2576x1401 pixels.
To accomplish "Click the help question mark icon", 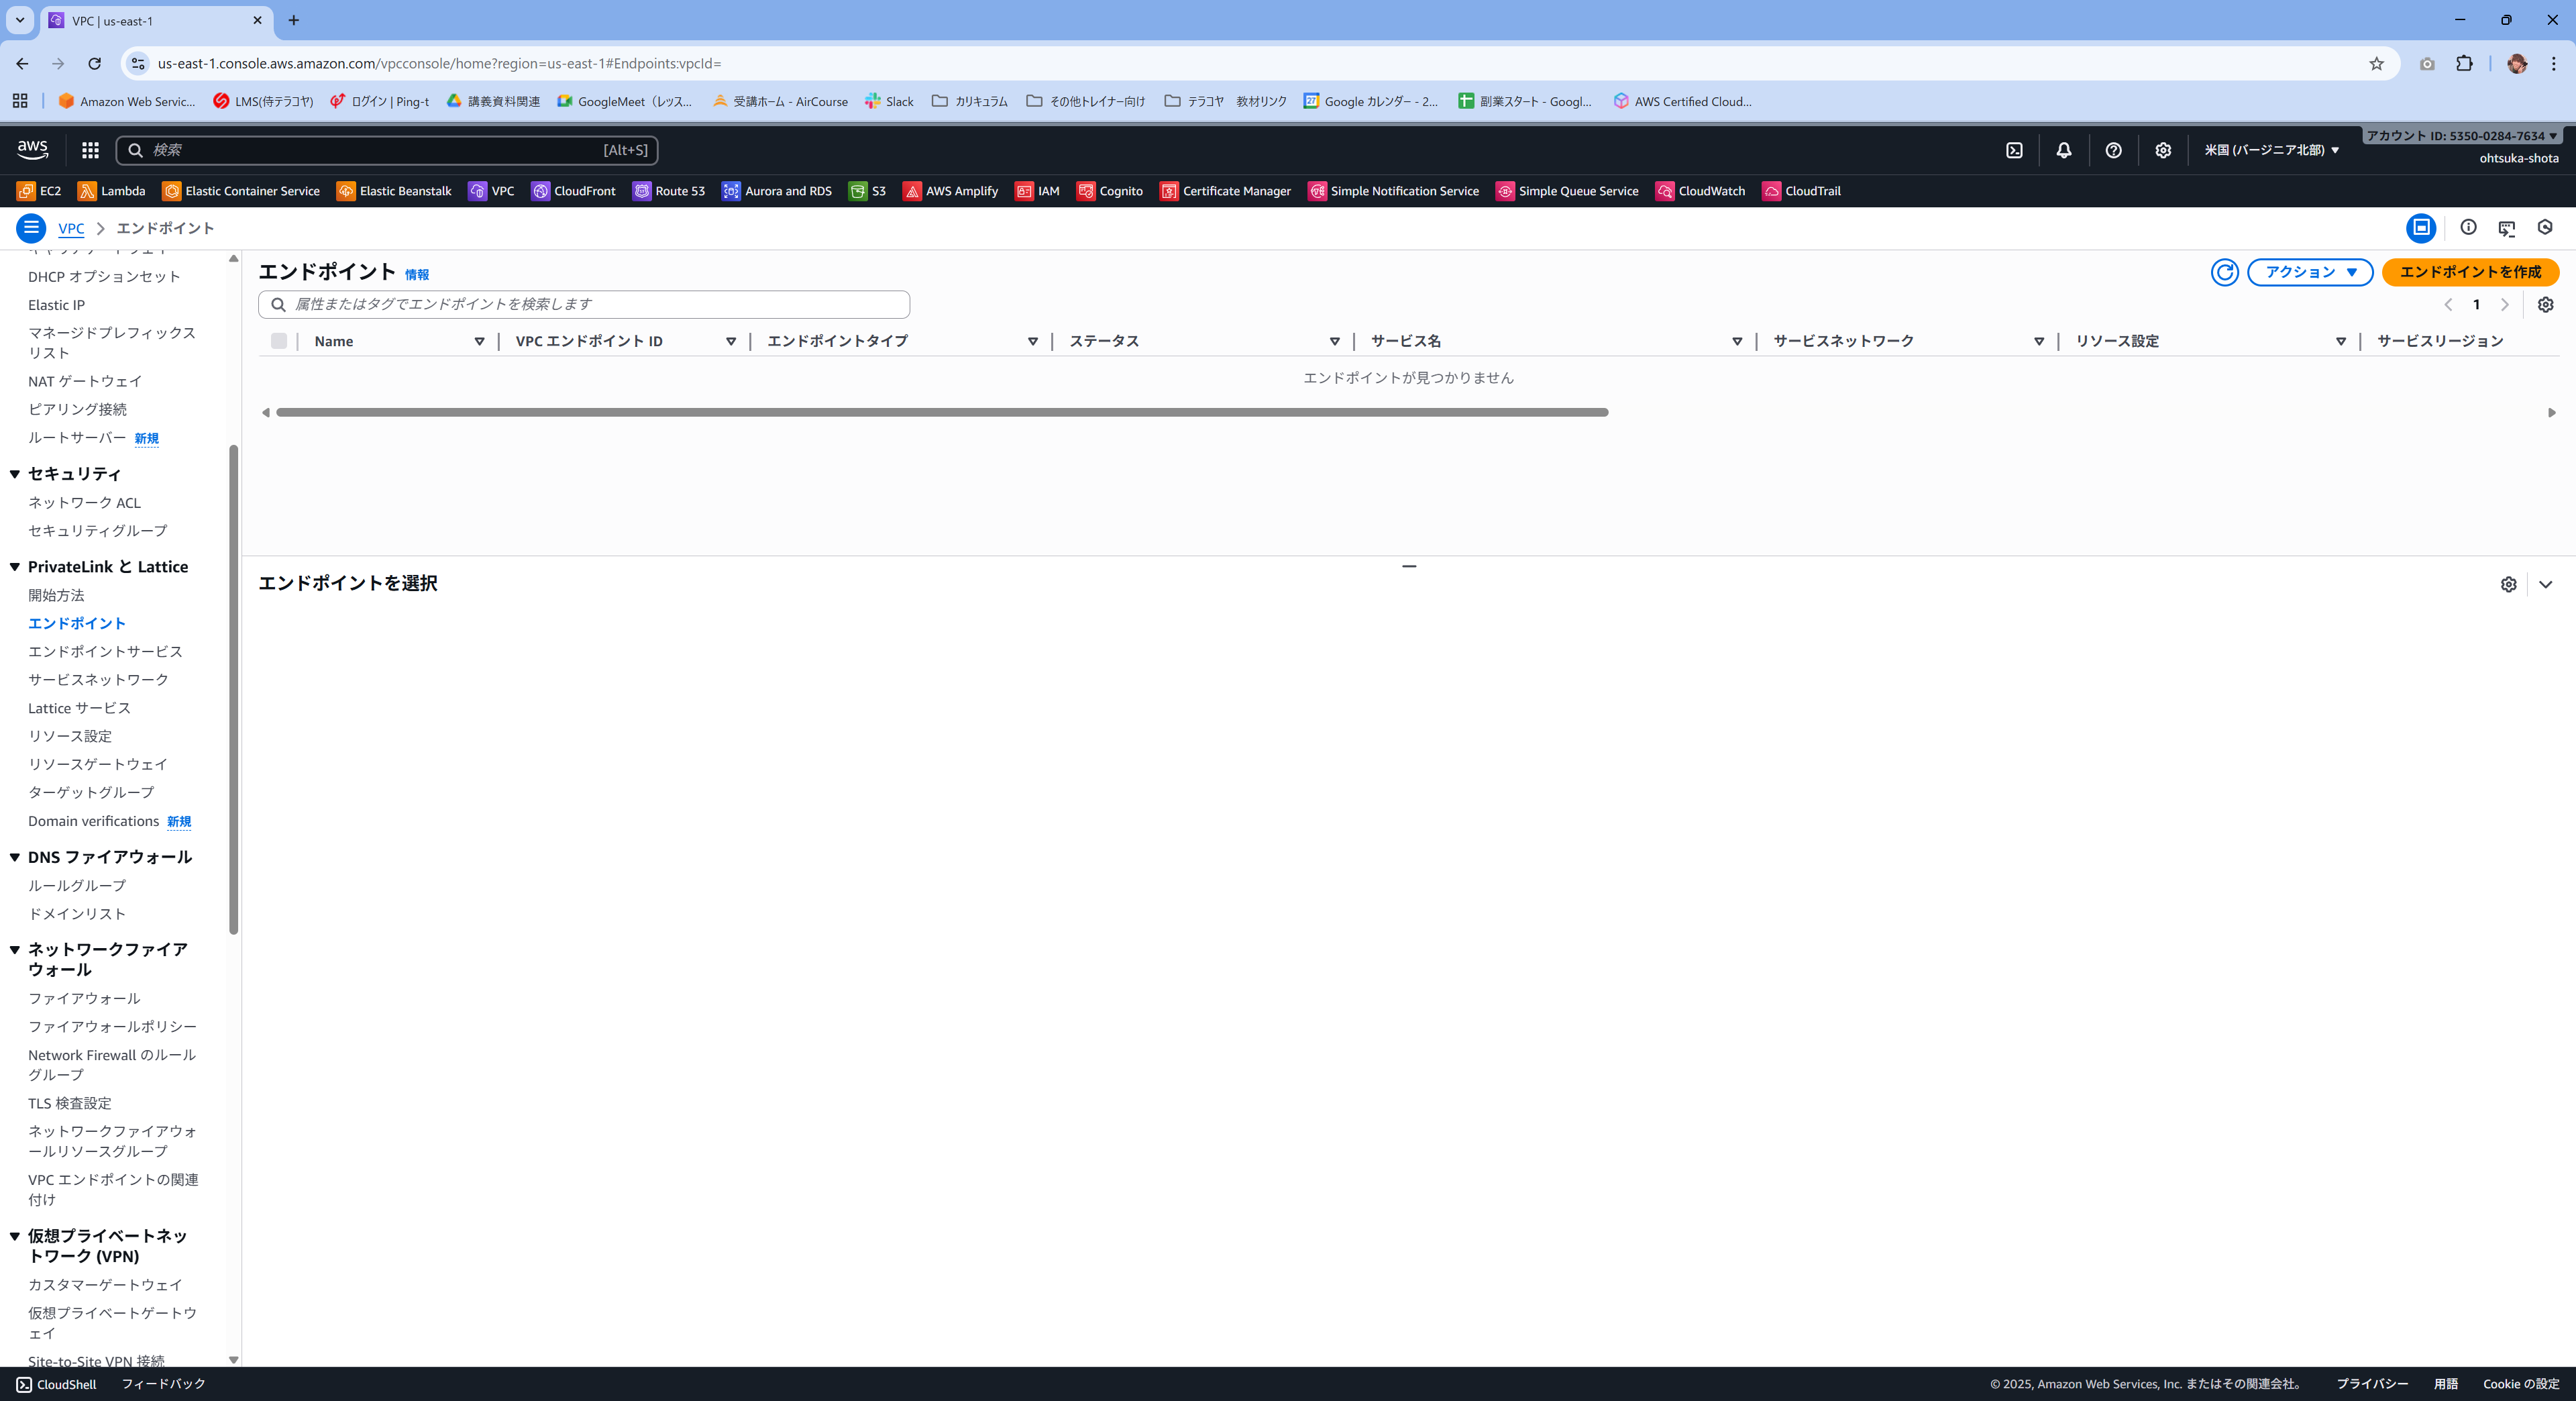I will (2113, 150).
